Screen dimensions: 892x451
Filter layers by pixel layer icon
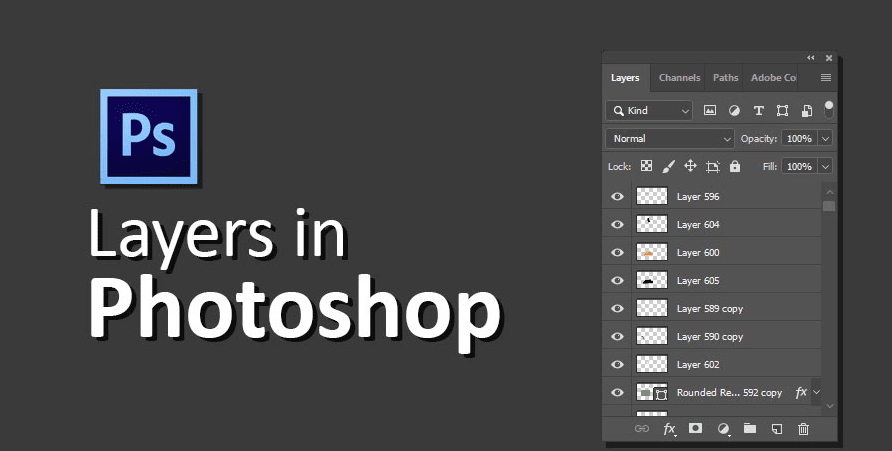tap(709, 110)
